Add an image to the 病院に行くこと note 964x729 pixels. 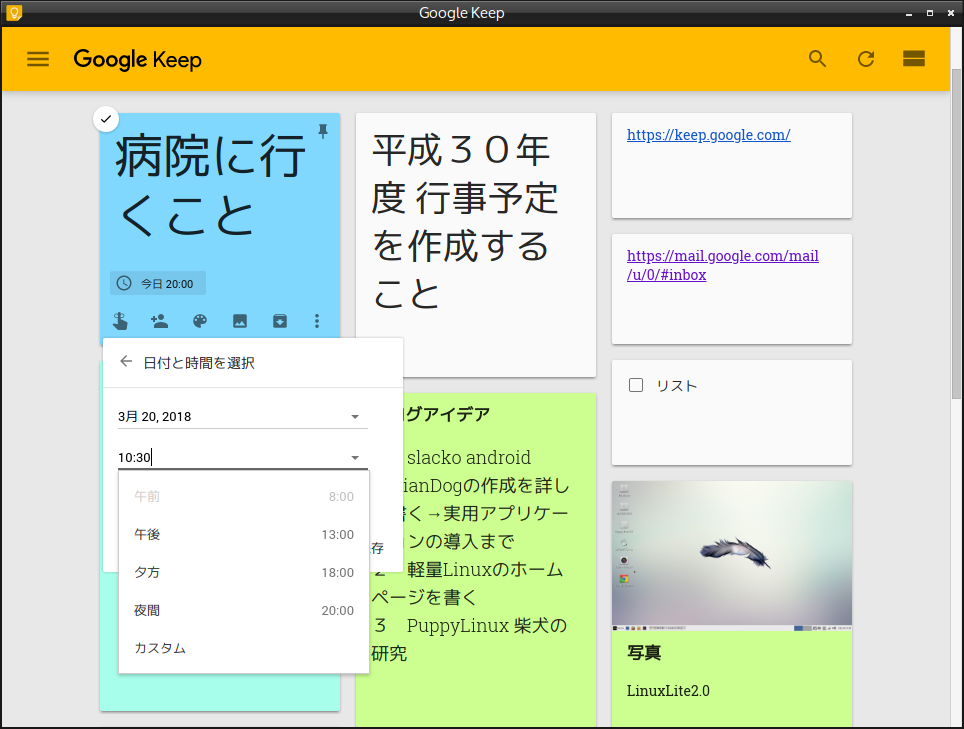(239, 321)
